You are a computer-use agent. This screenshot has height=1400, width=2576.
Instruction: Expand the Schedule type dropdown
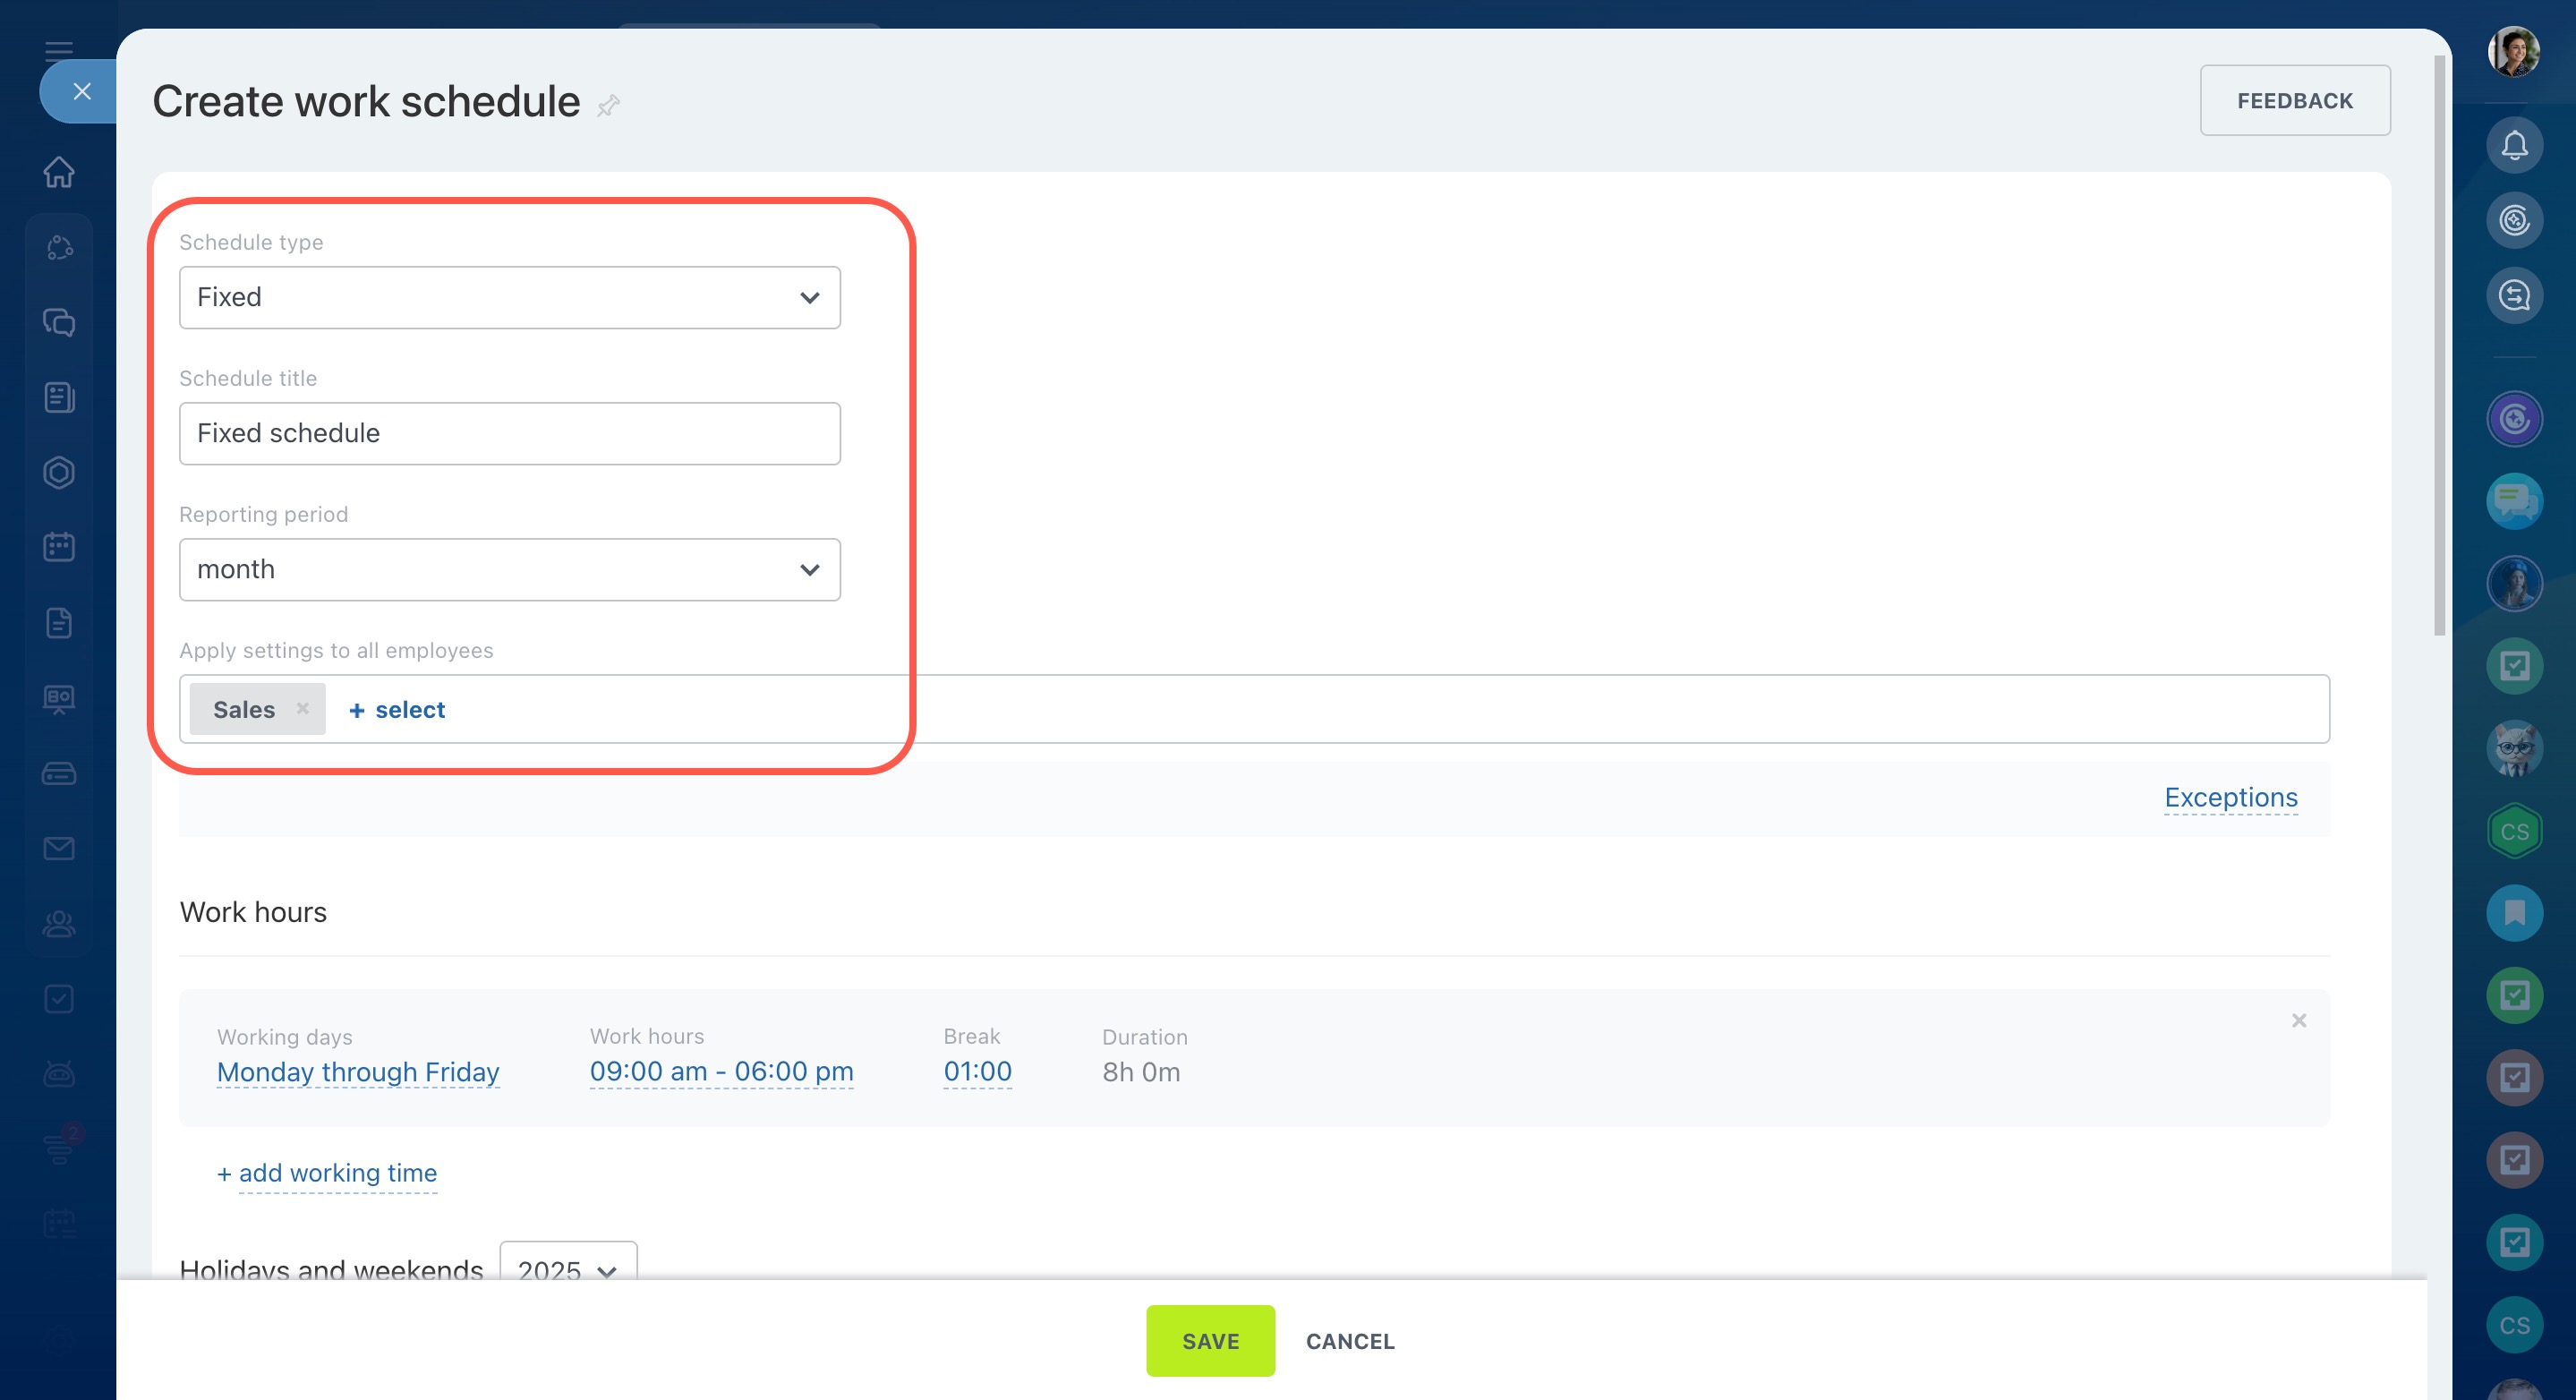(x=509, y=297)
